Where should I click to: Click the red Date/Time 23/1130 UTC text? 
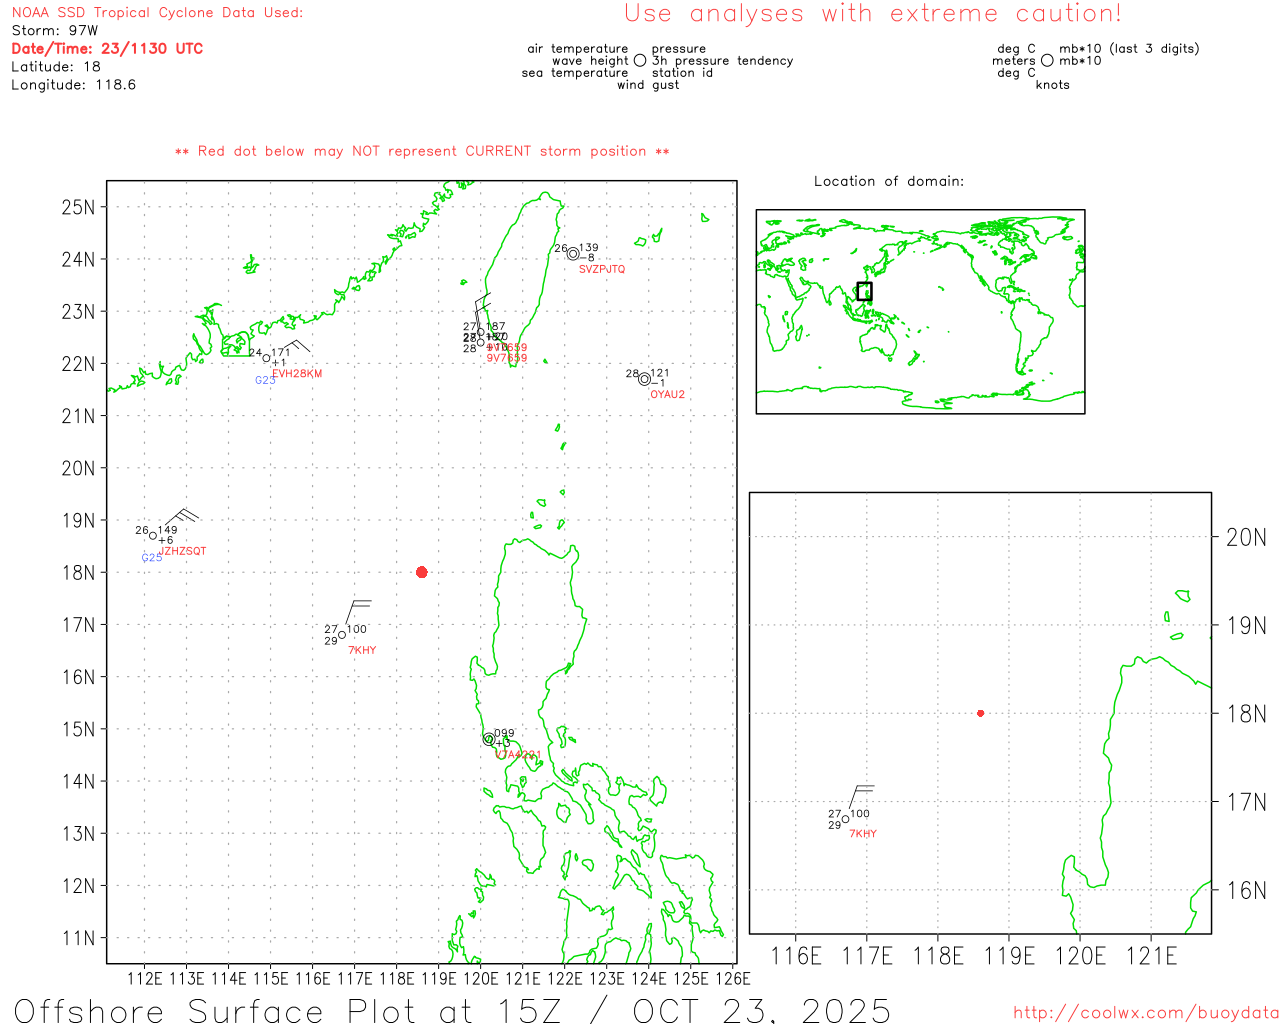point(107,49)
